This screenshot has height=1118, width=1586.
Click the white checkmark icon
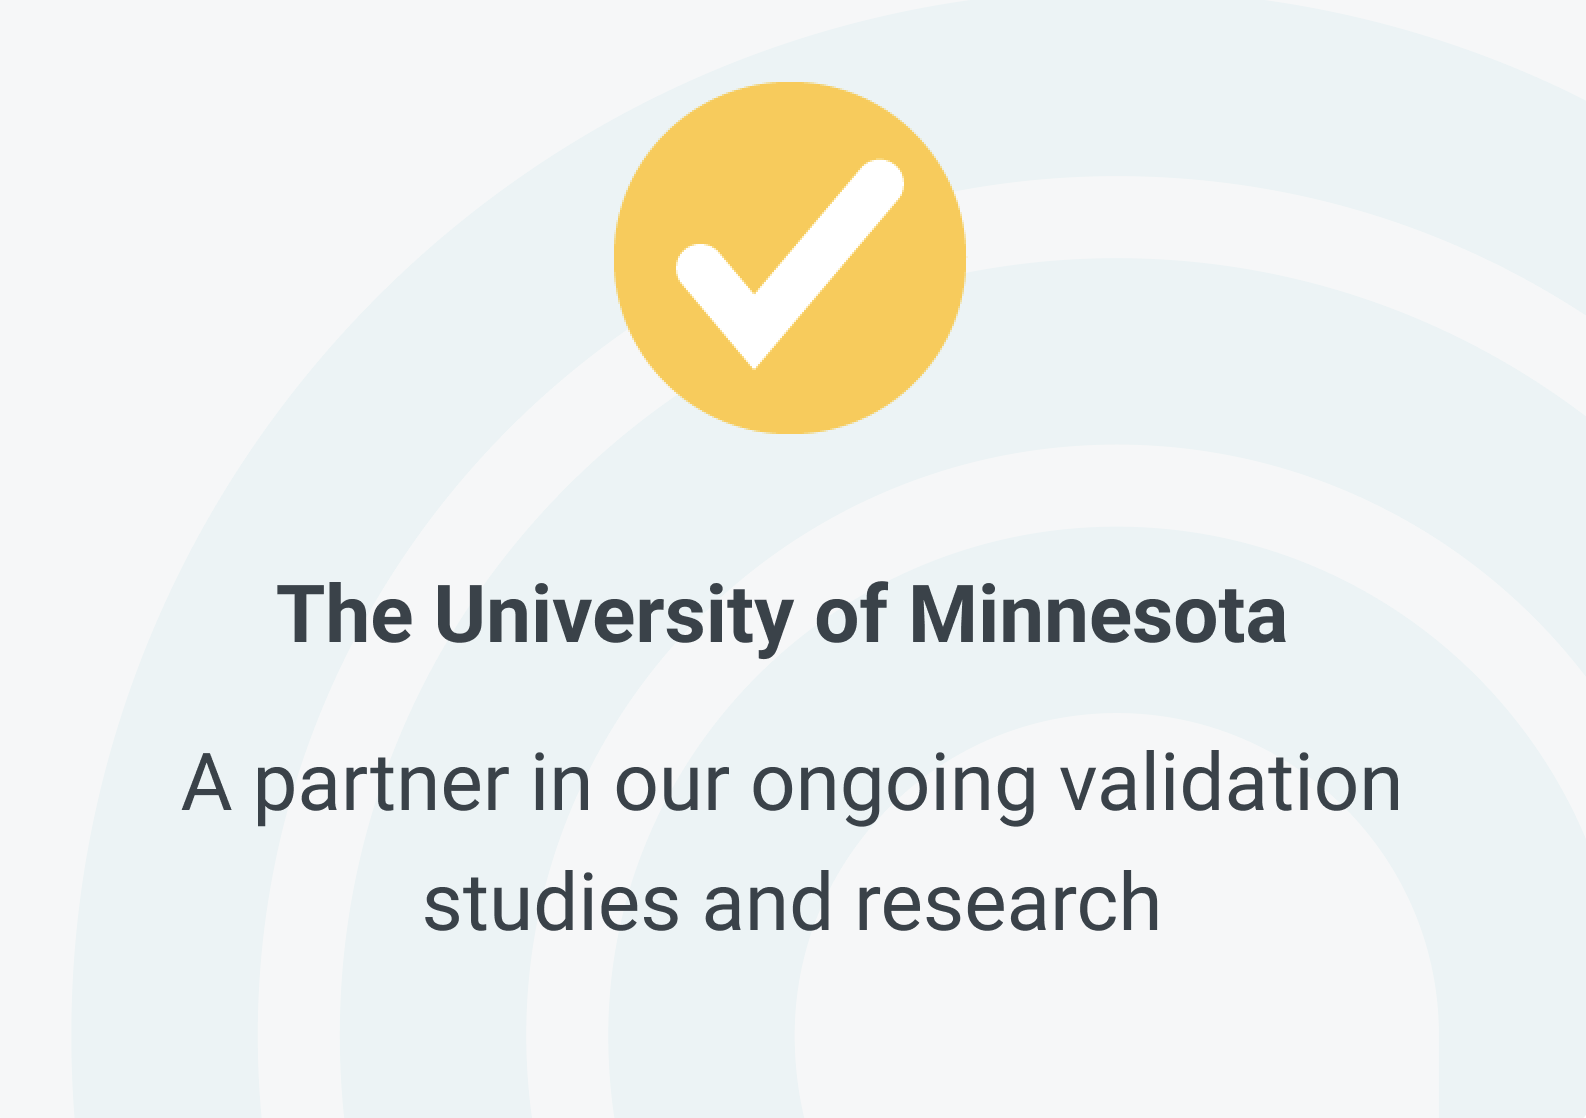[790, 264]
